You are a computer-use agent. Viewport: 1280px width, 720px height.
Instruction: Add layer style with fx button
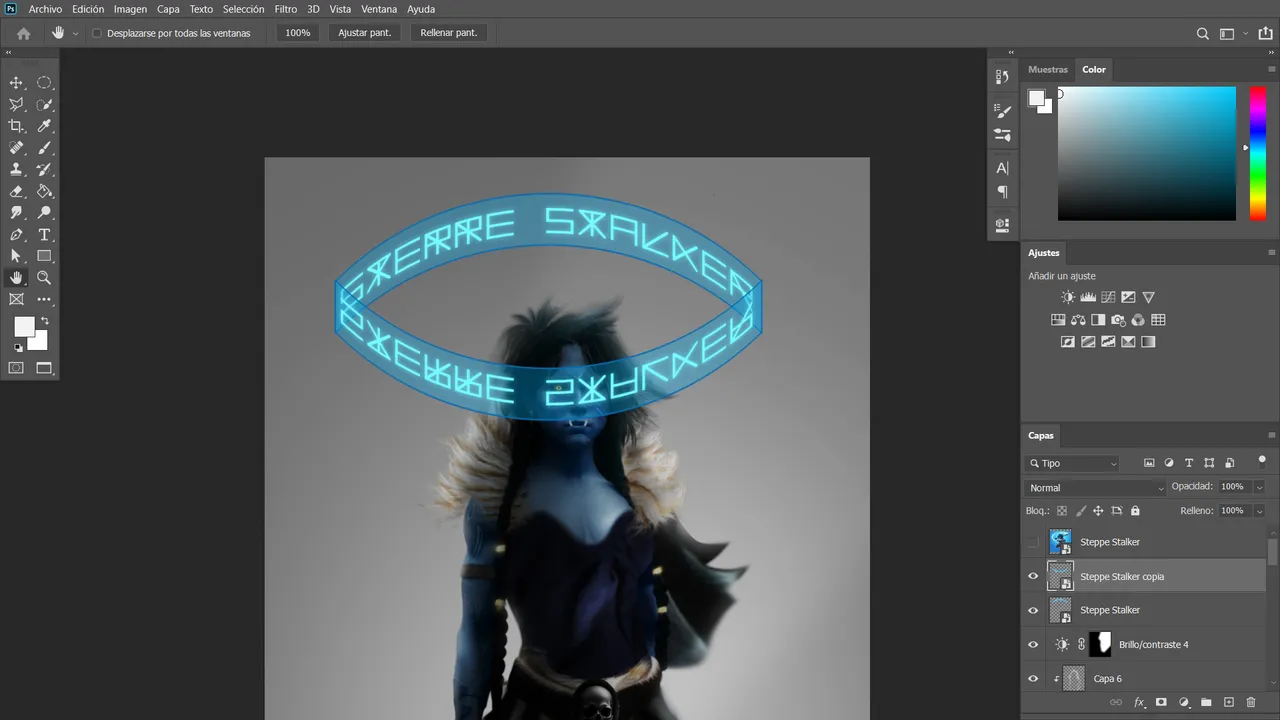click(1139, 703)
